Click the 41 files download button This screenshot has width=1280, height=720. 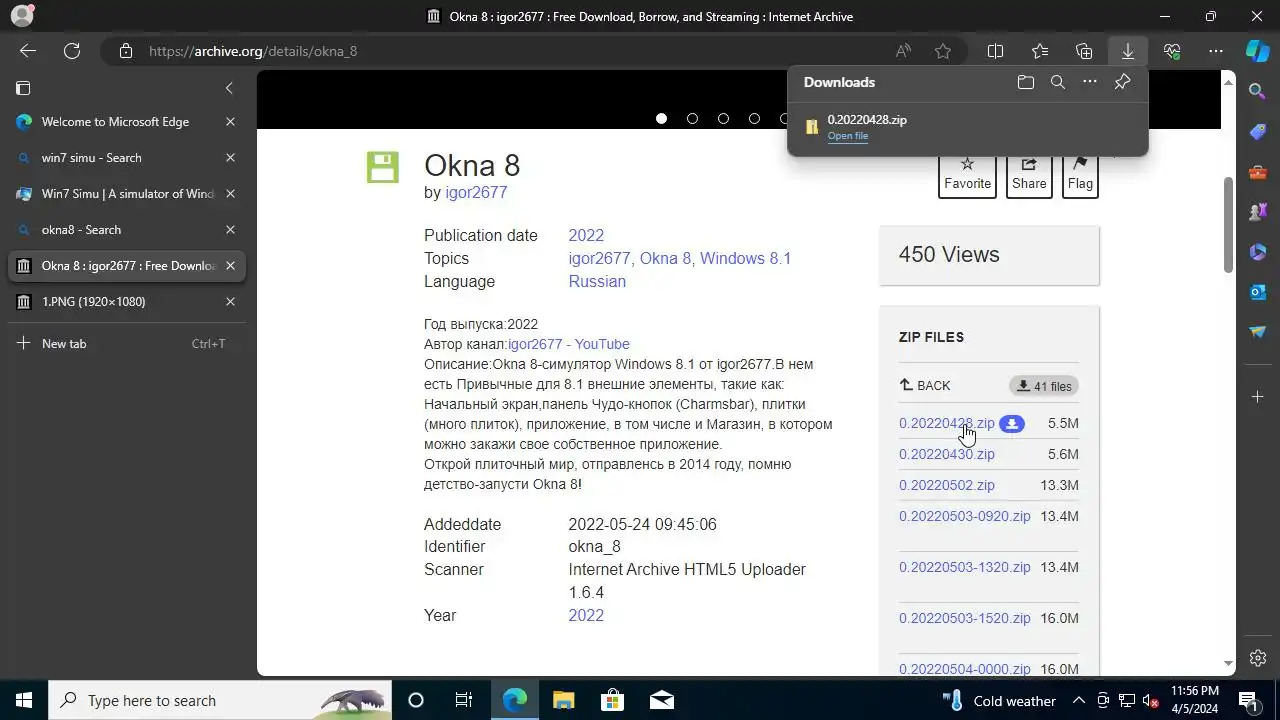pos(1043,386)
